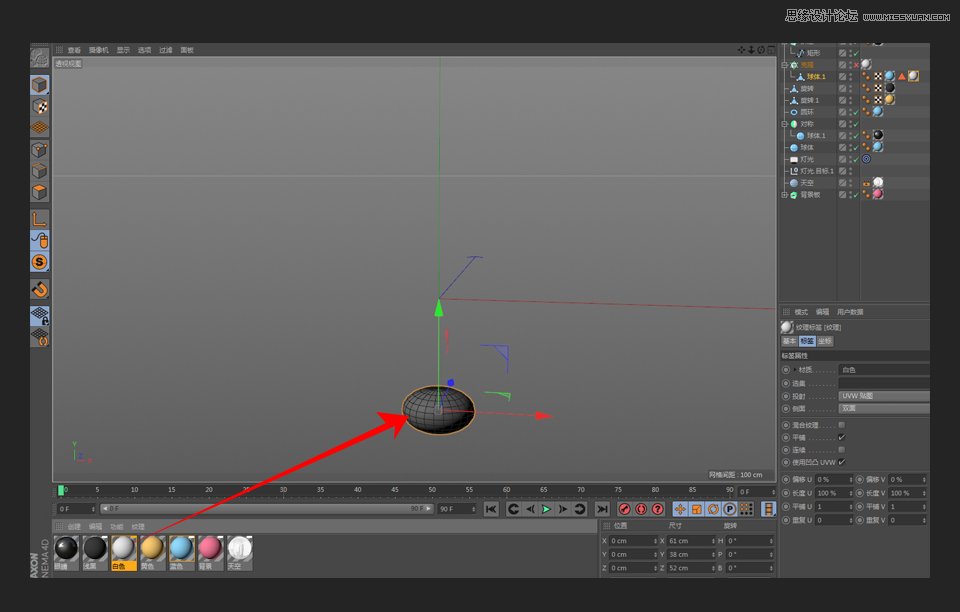
Task: Click the 基本 tab button
Action: (x=789, y=341)
